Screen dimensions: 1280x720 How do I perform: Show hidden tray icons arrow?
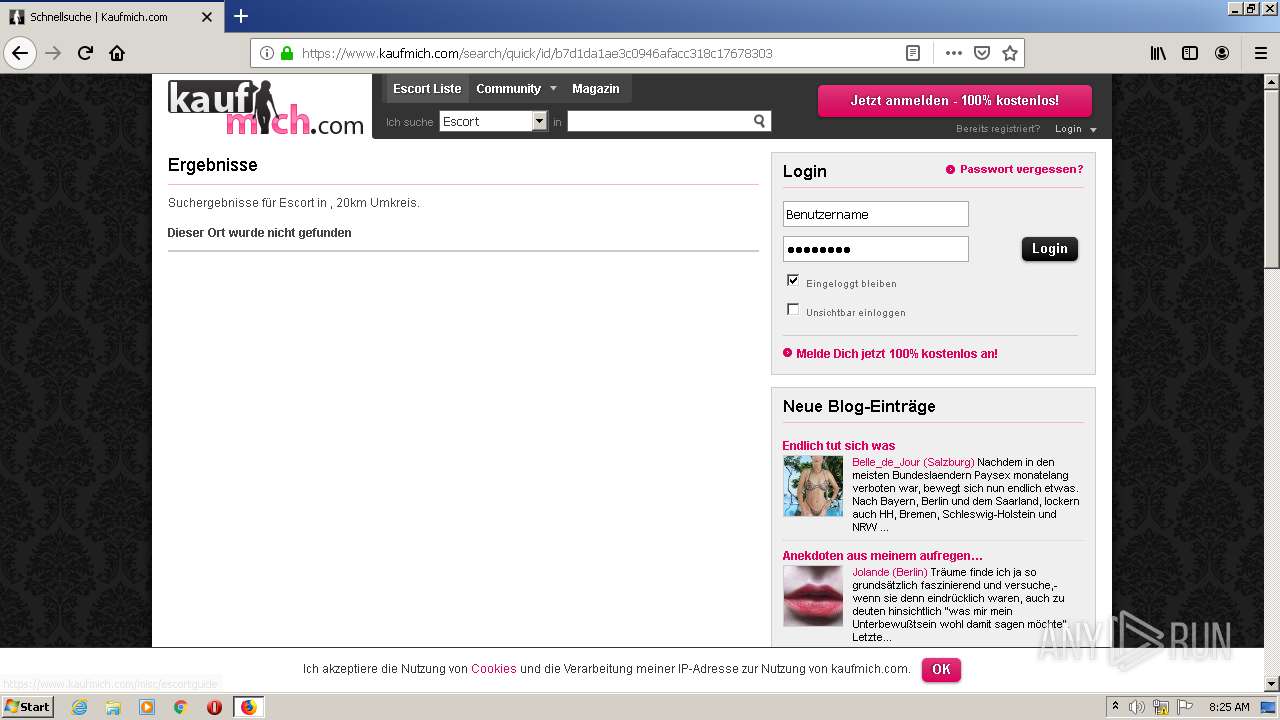[1115, 707]
